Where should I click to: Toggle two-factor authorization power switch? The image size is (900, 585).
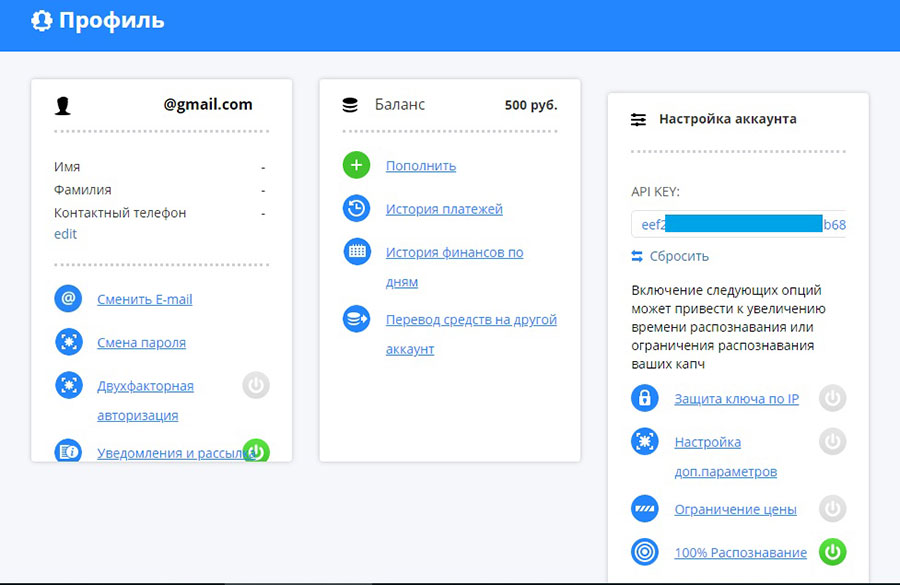pos(256,385)
